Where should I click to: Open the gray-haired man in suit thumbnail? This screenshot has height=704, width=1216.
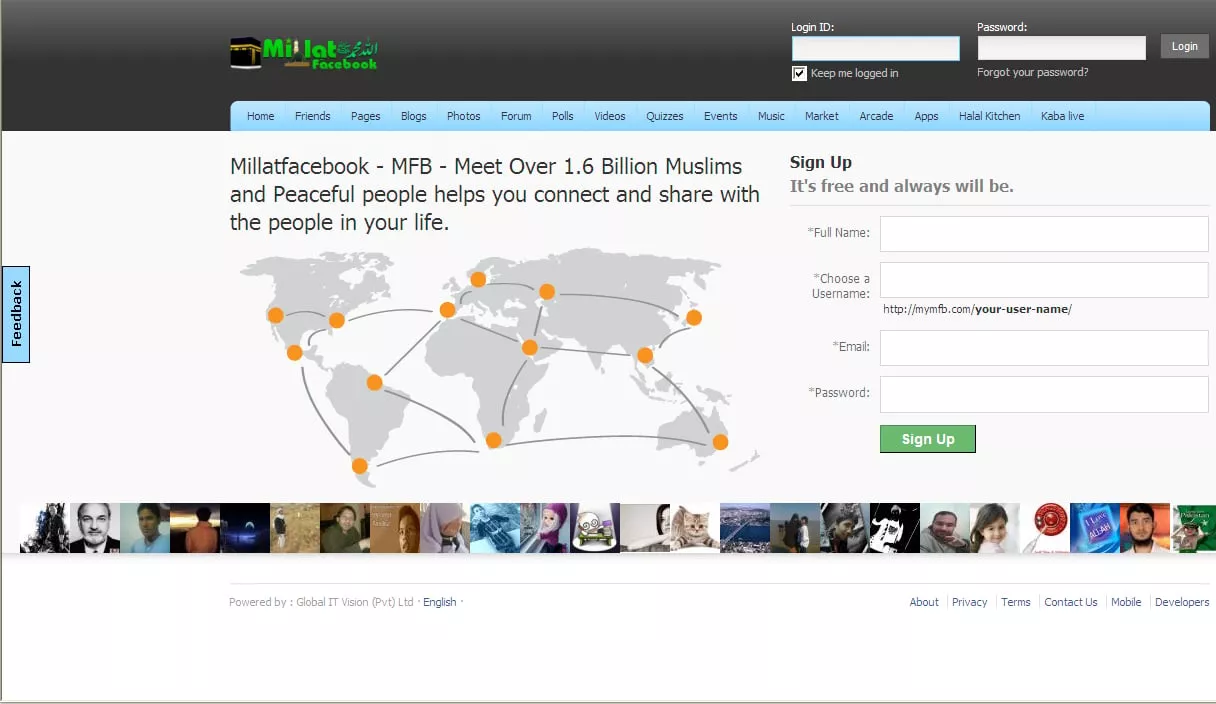point(95,528)
